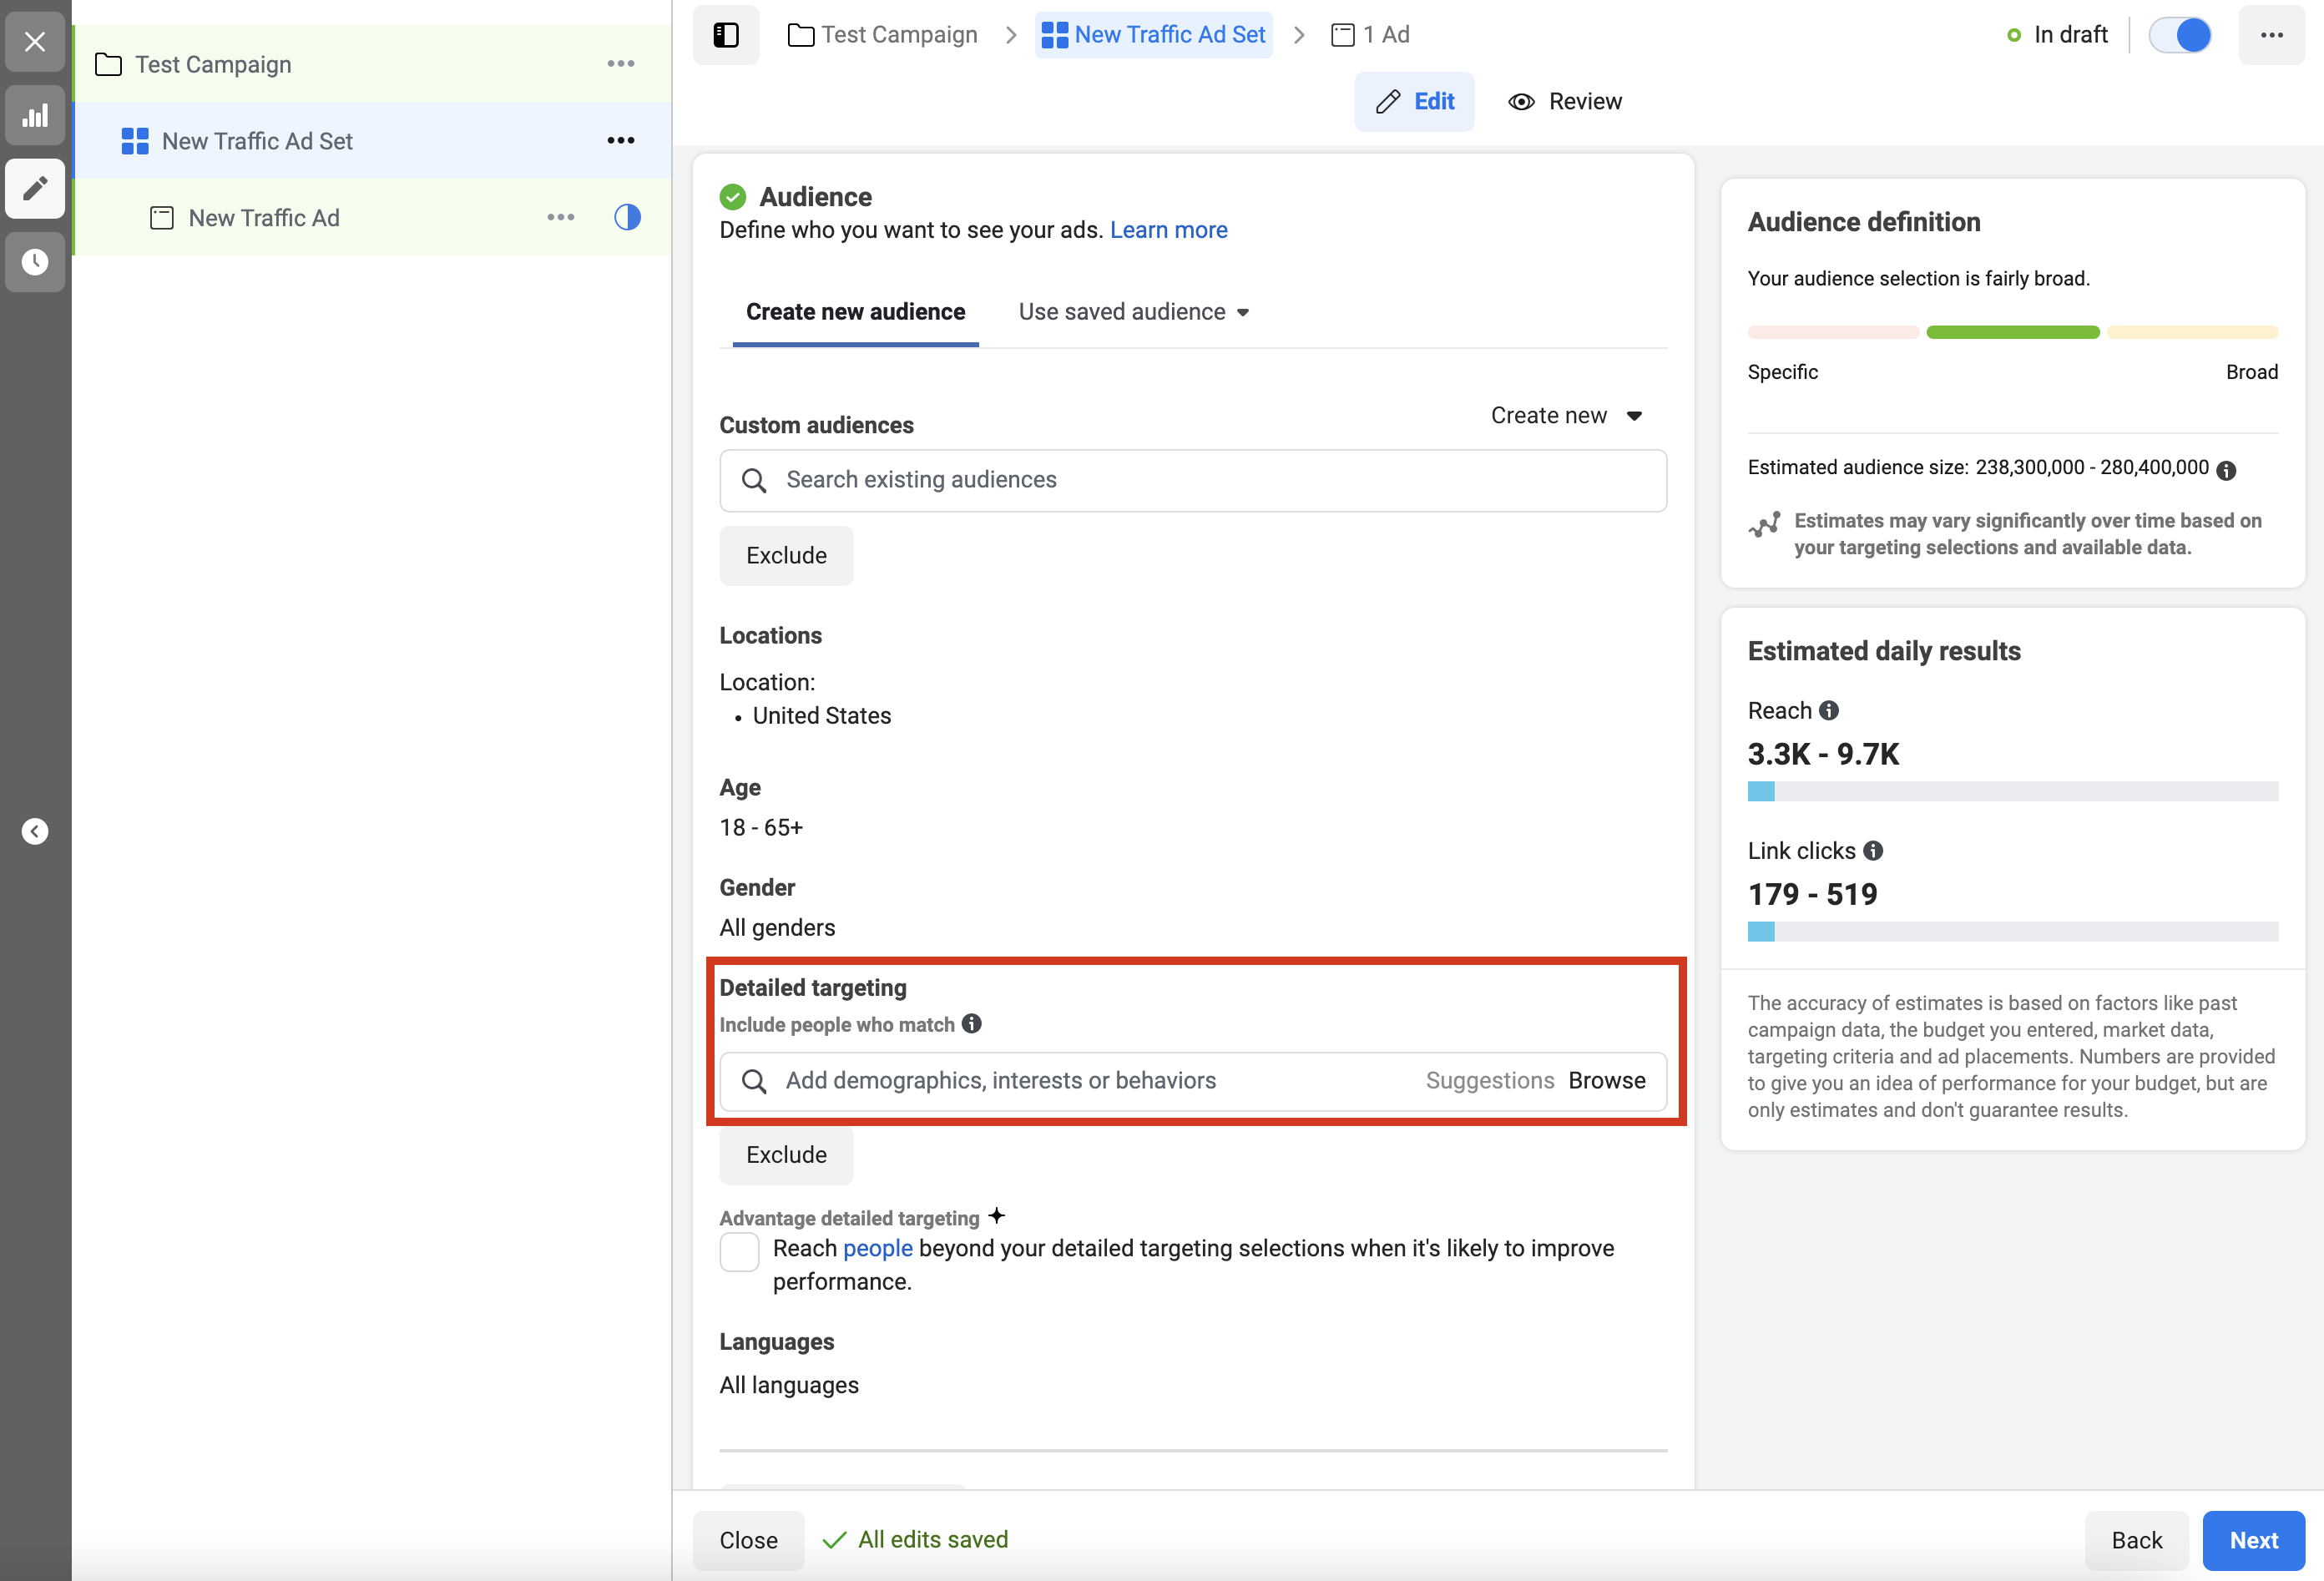Enable Advantage detailed targeting checkbox
Viewport: 2324px width, 1581px height.
pyautogui.click(x=739, y=1251)
